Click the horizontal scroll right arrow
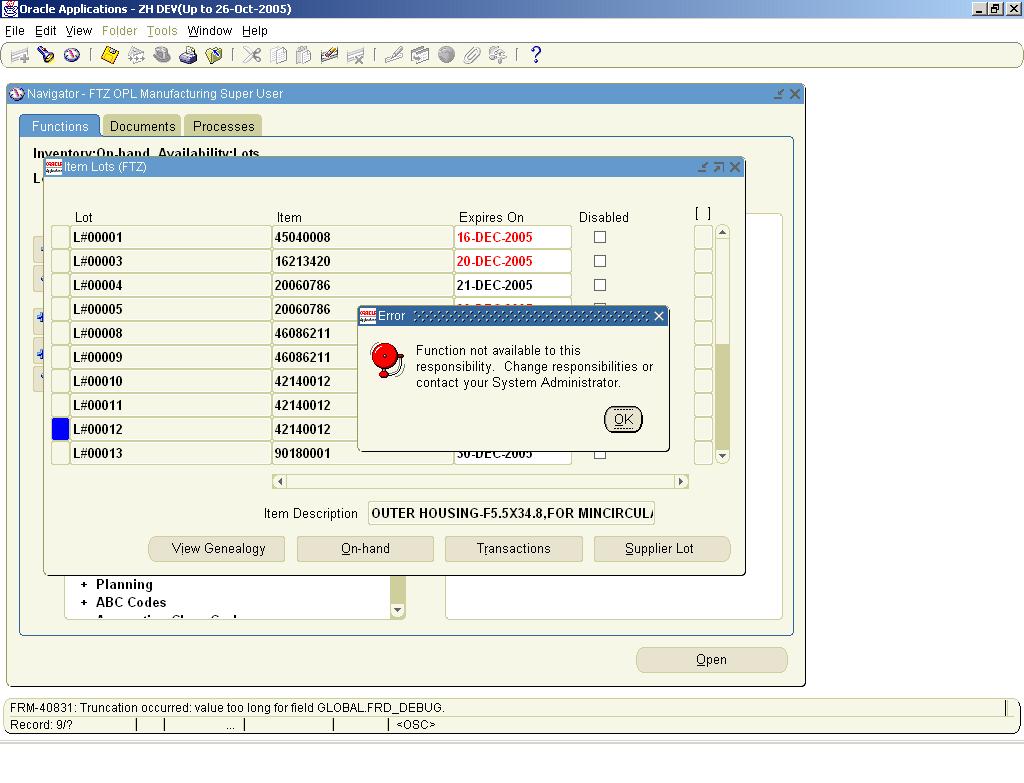This screenshot has height=783, width=1024. pyautogui.click(x=681, y=481)
